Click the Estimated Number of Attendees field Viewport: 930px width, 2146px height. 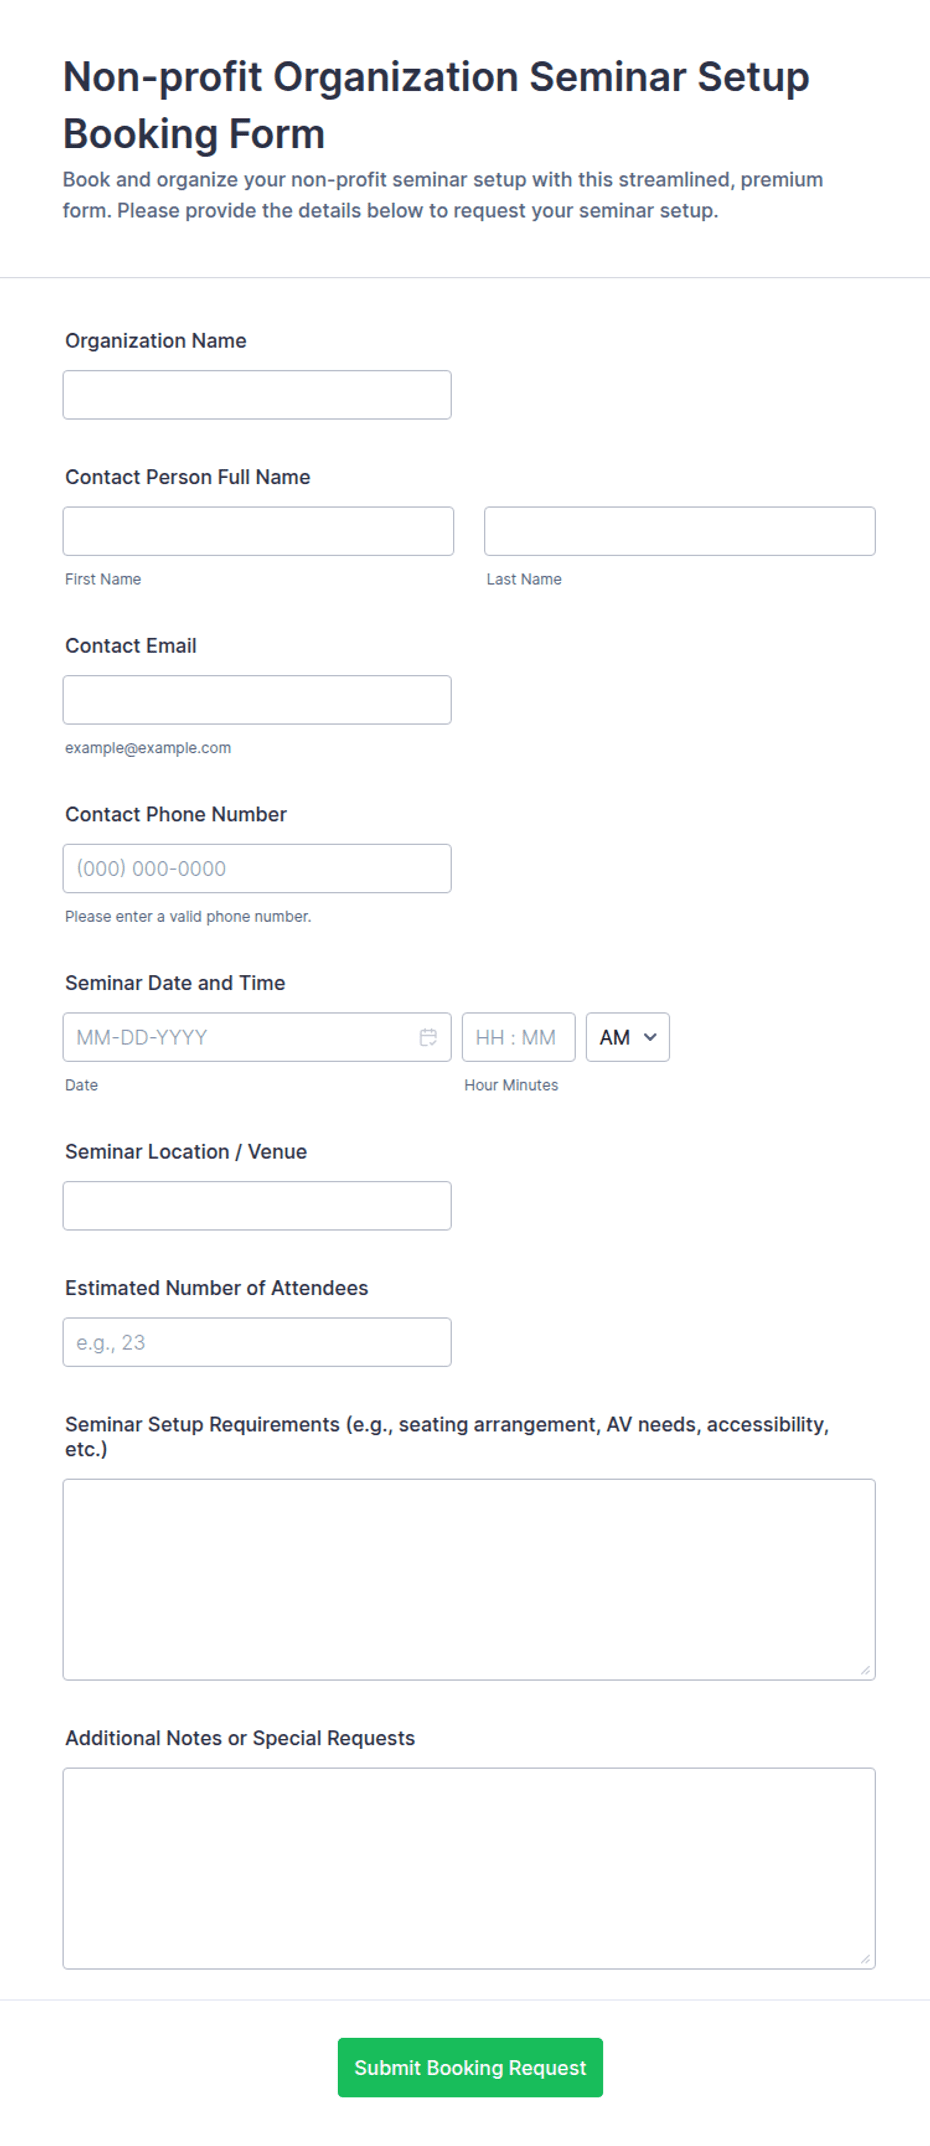click(x=257, y=1342)
